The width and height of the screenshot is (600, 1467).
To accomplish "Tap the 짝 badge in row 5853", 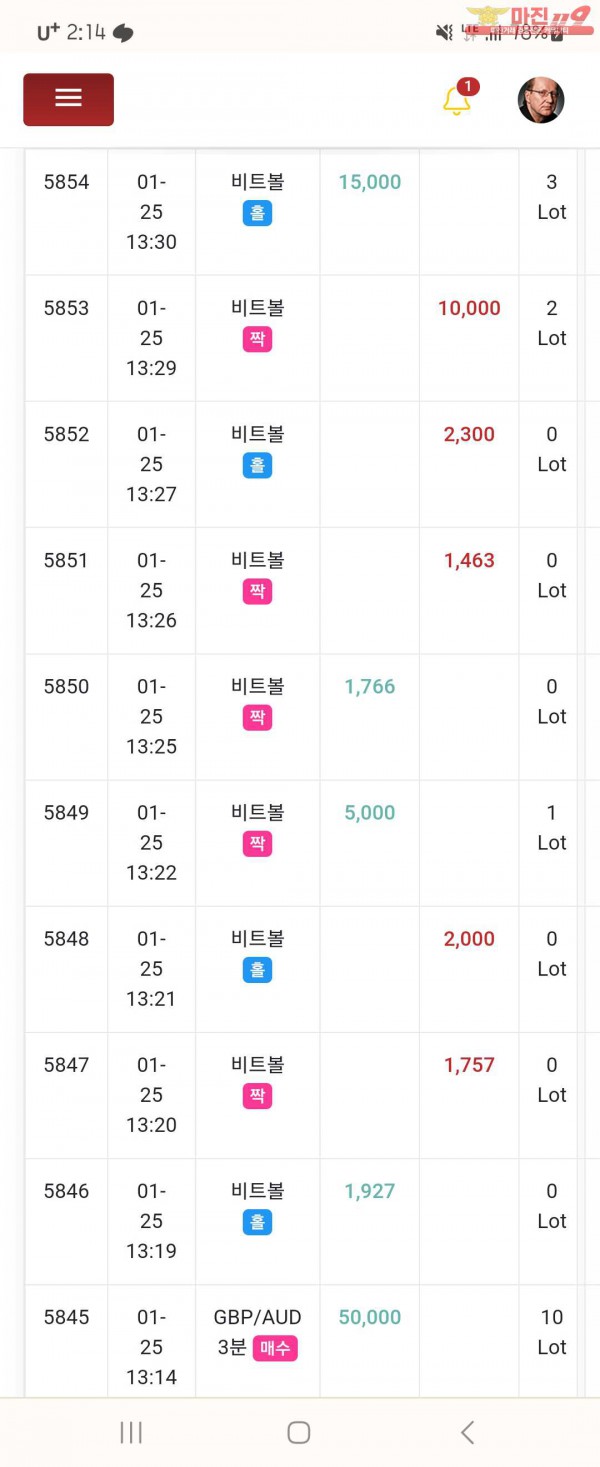I will (257, 339).
